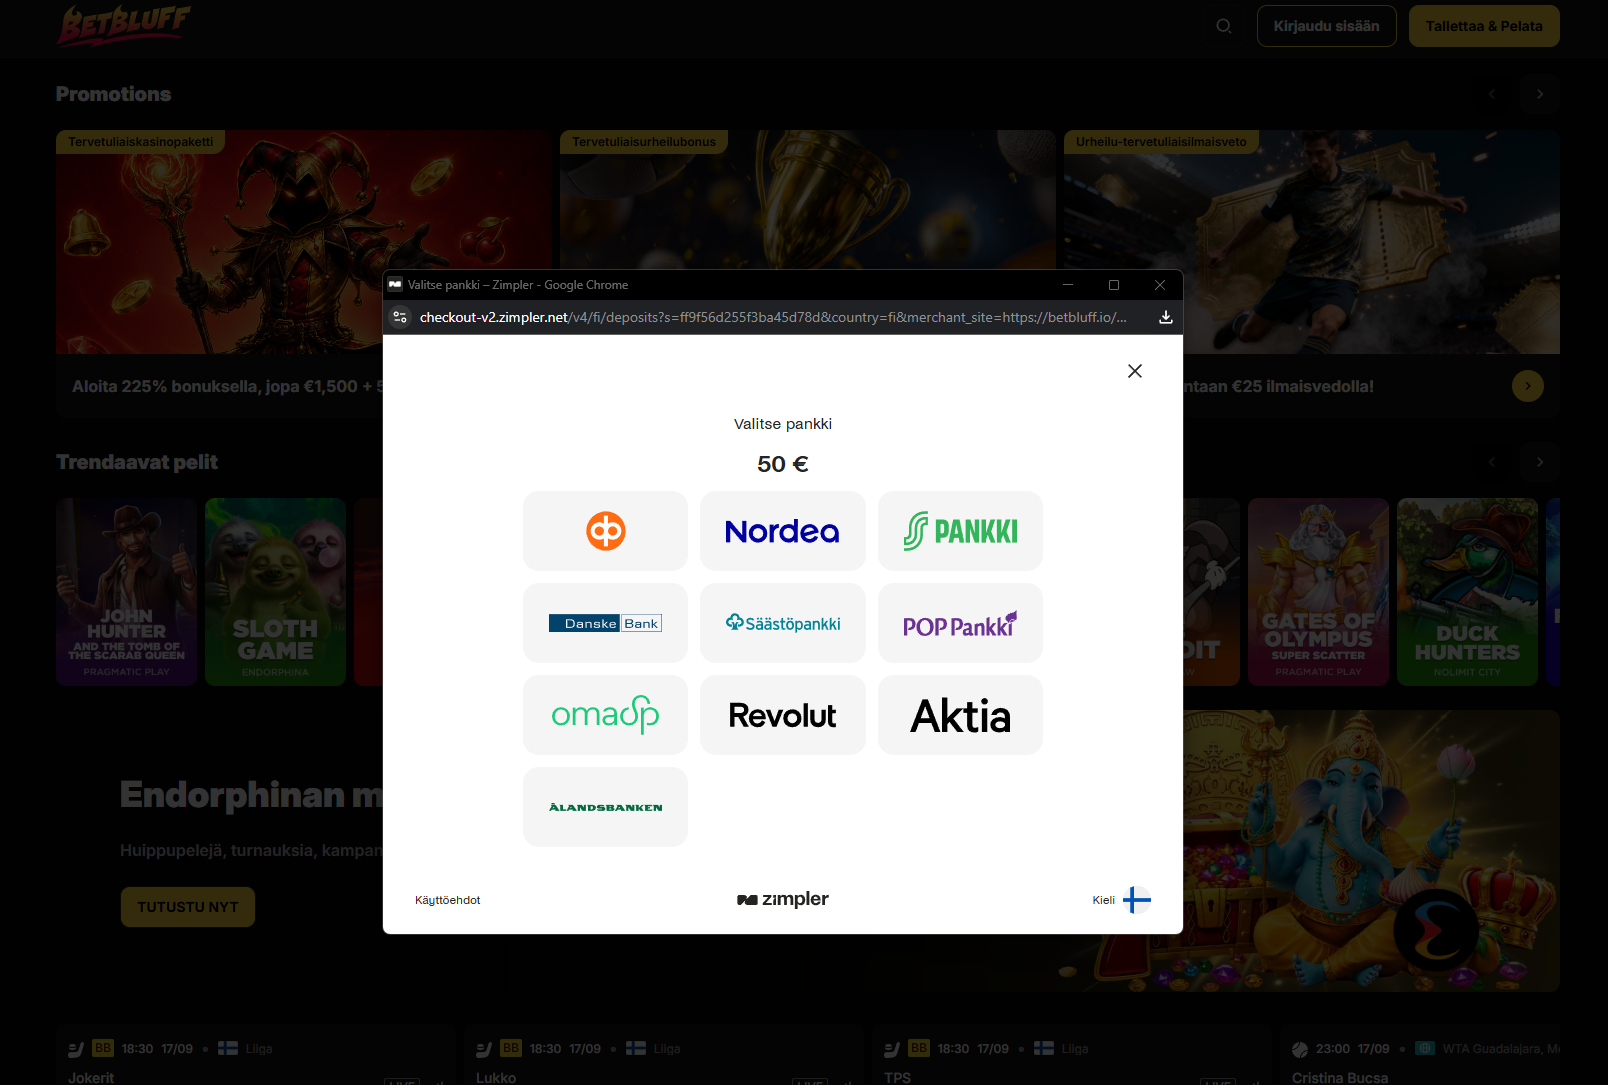This screenshot has width=1608, height=1085.
Task: Maximize the Zimpler Chrome popup window
Action: pos(1114,285)
